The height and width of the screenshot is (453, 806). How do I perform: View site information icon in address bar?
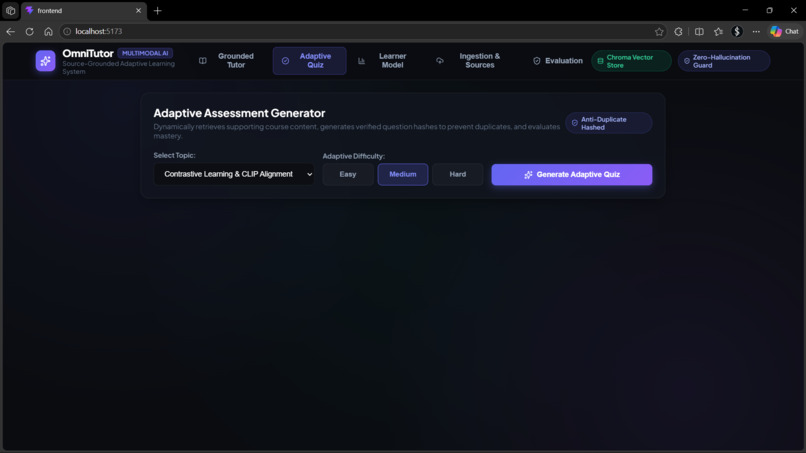tap(67, 31)
